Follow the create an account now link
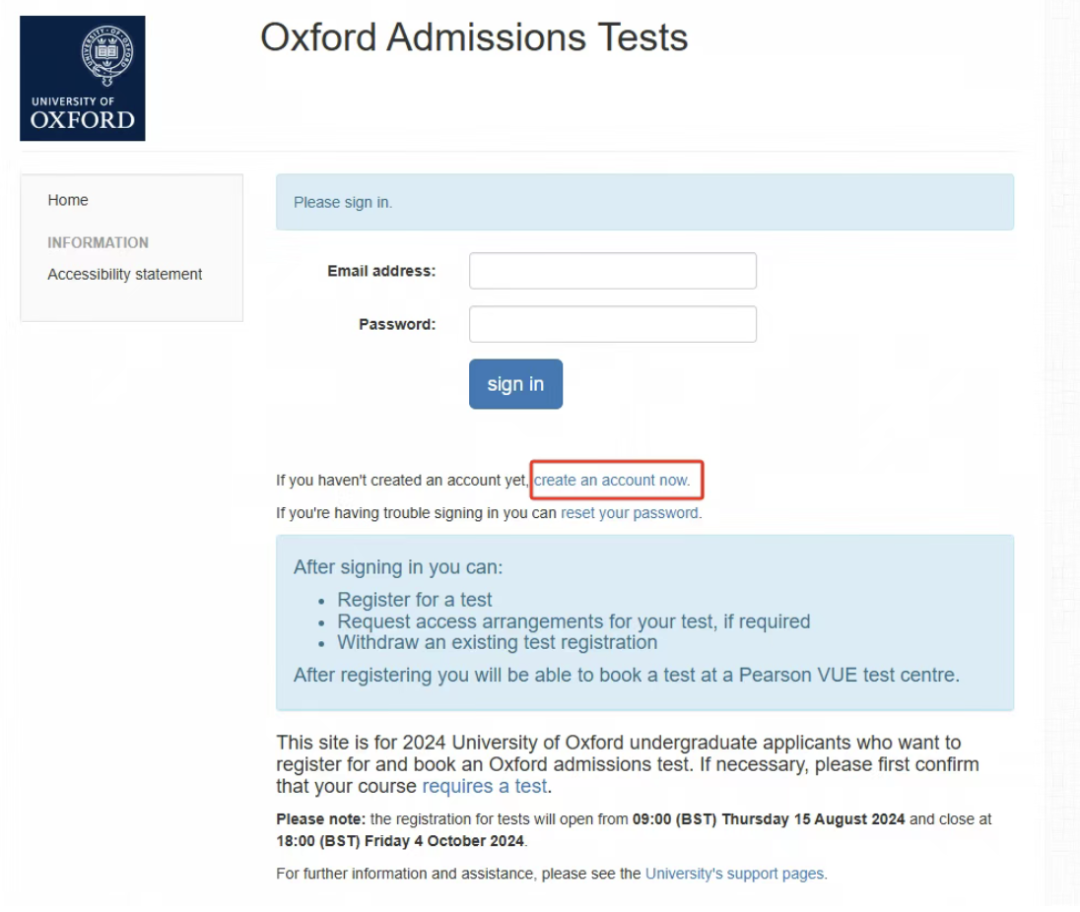The height and width of the screenshot is (912, 1080). coord(612,480)
